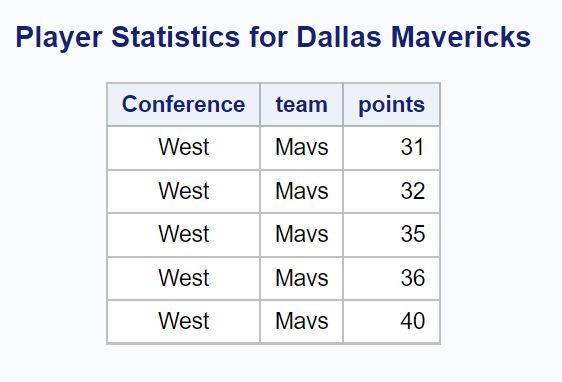The width and height of the screenshot is (562, 382).
Task: Click the Player Statistics for Dallas Mavericks title
Action: (273, 37)
